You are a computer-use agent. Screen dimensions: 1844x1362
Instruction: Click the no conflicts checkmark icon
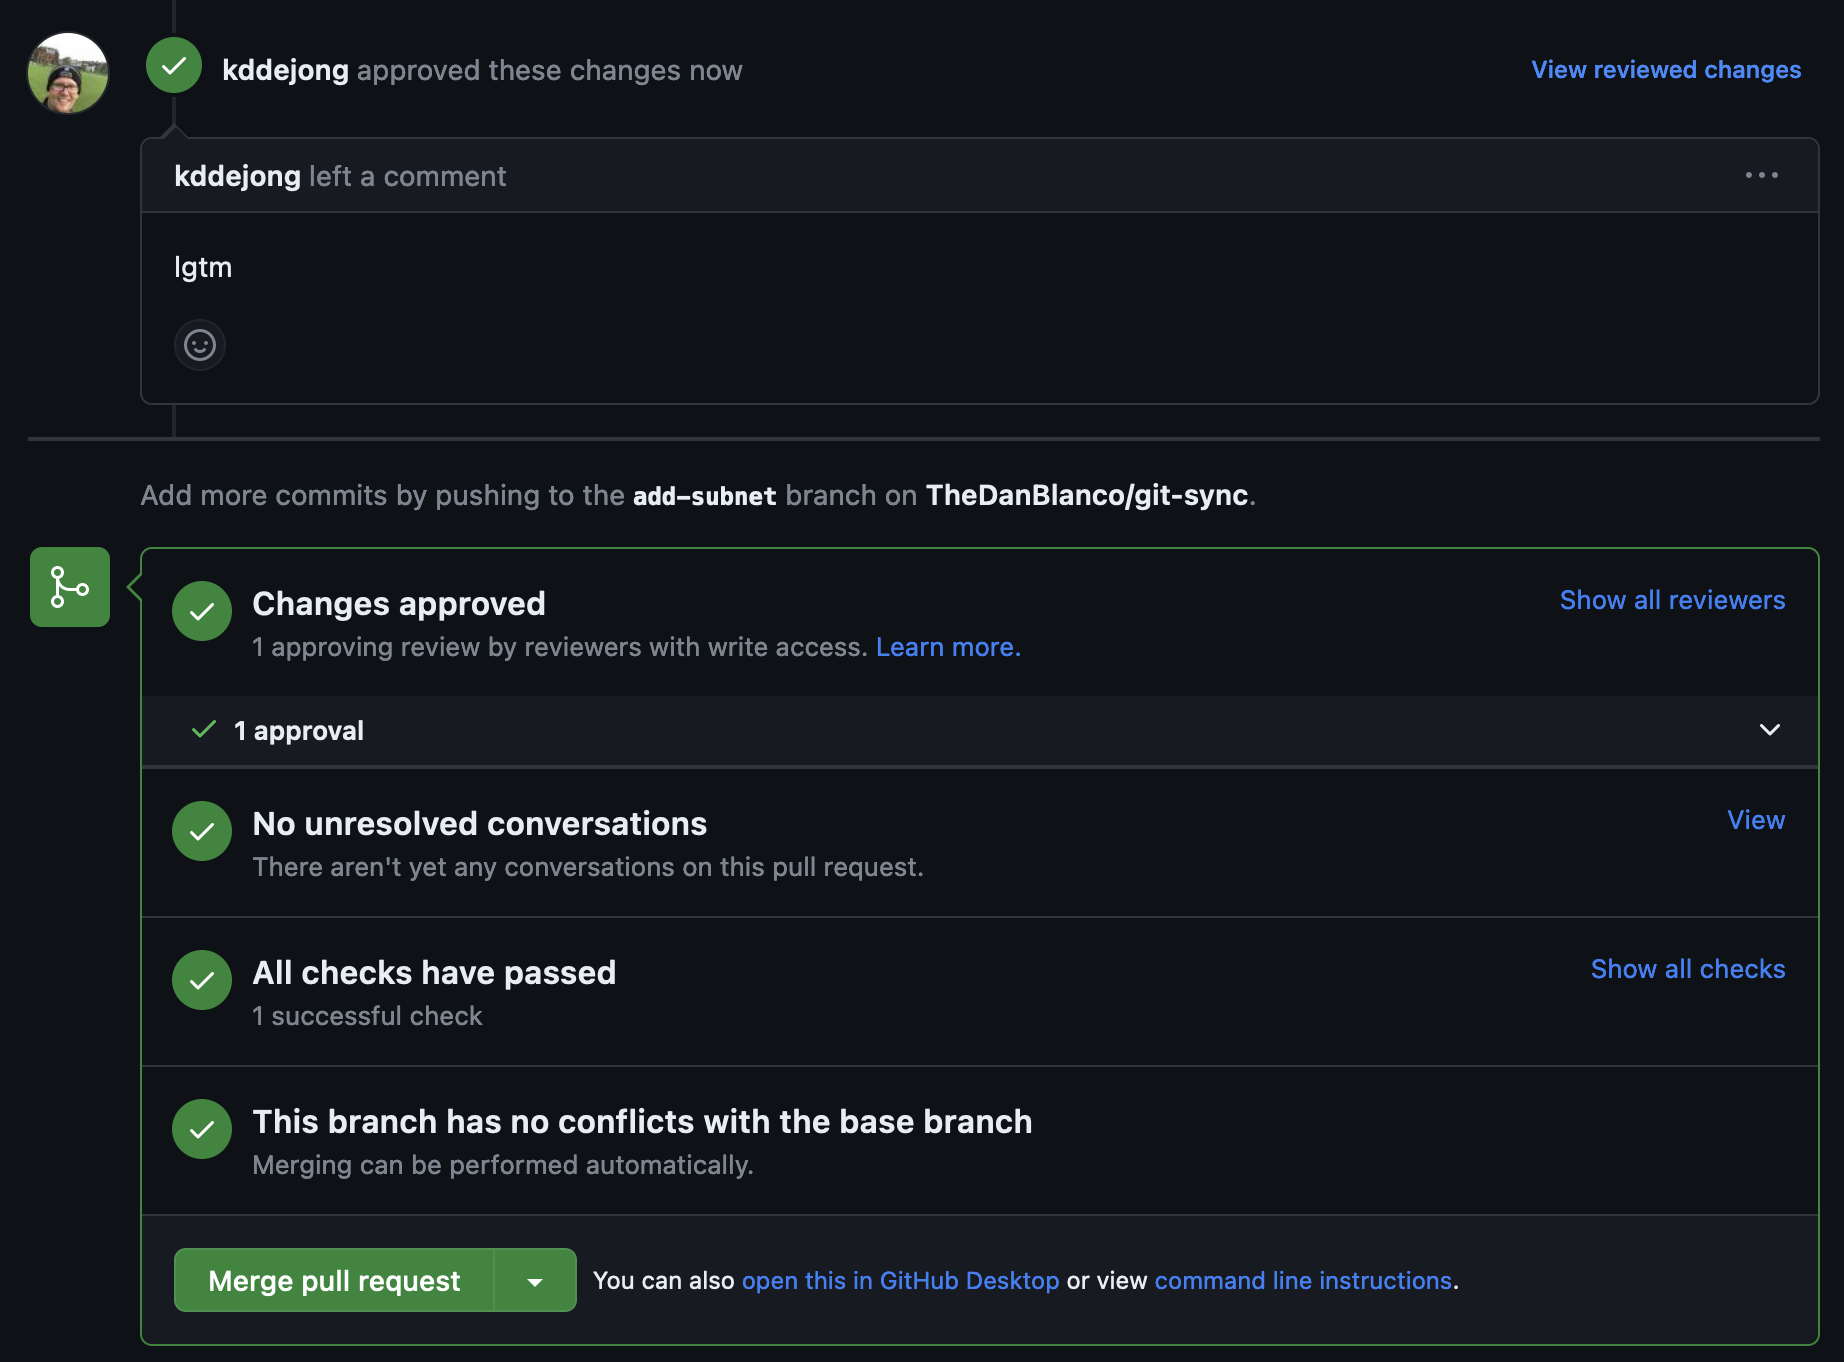coord(202,1129)
